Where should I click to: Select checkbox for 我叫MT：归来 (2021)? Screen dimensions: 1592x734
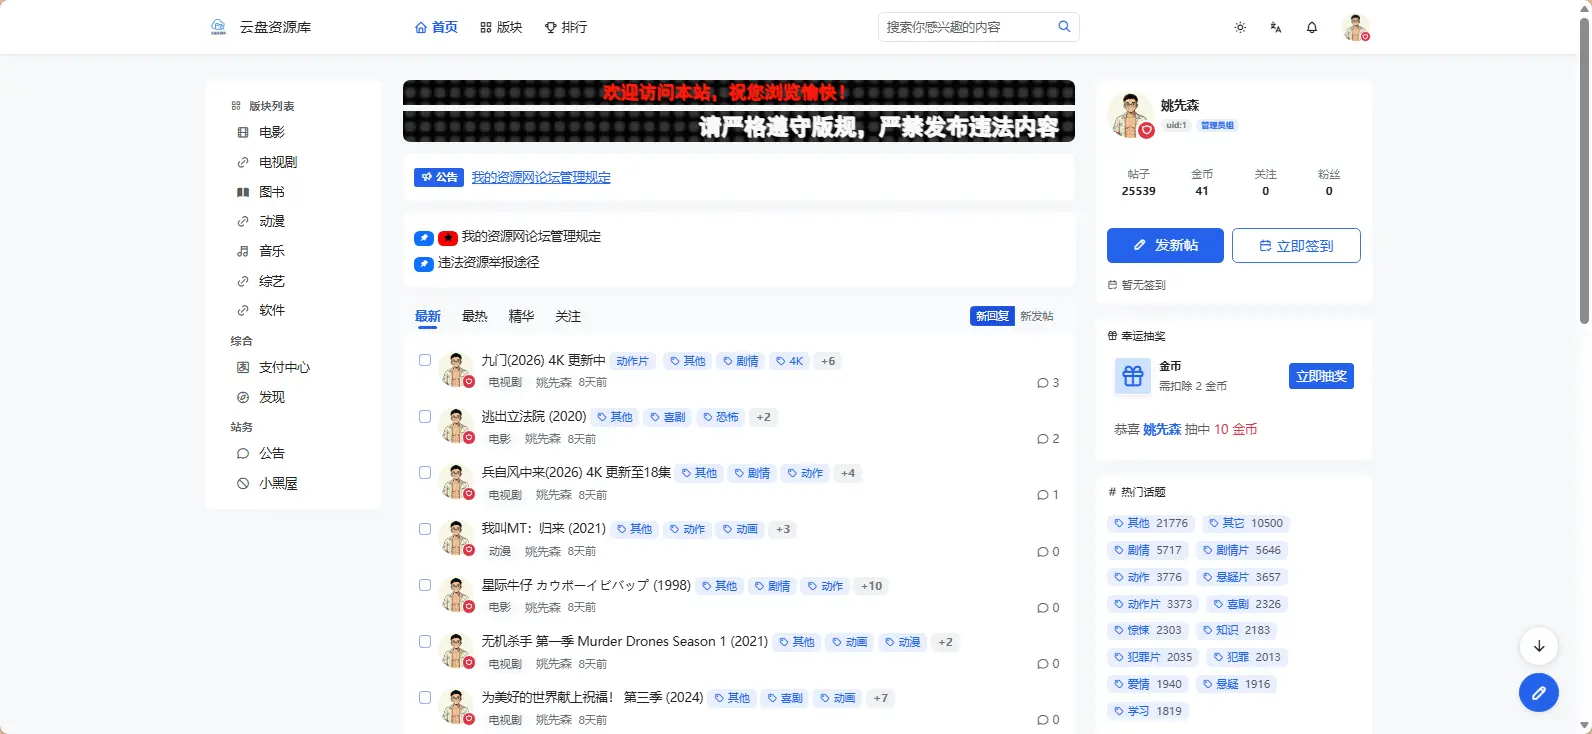[425, 529]
